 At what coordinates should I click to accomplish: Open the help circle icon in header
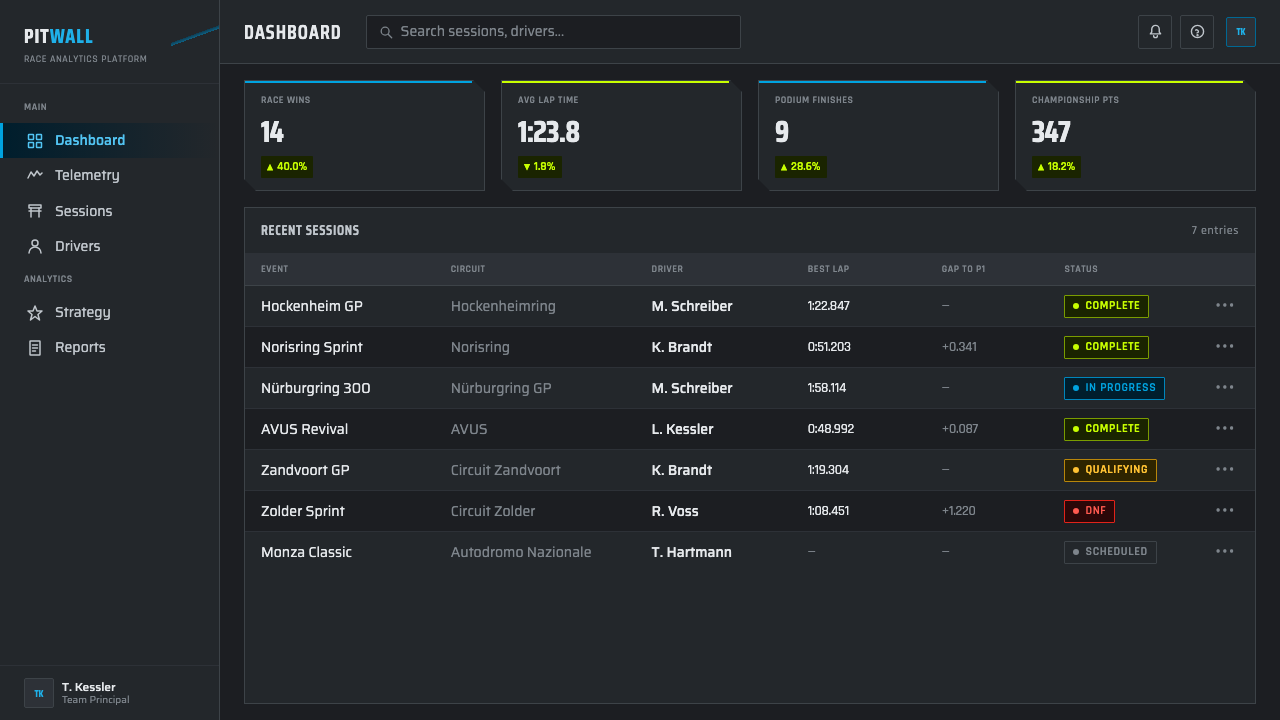(1197, 32)
